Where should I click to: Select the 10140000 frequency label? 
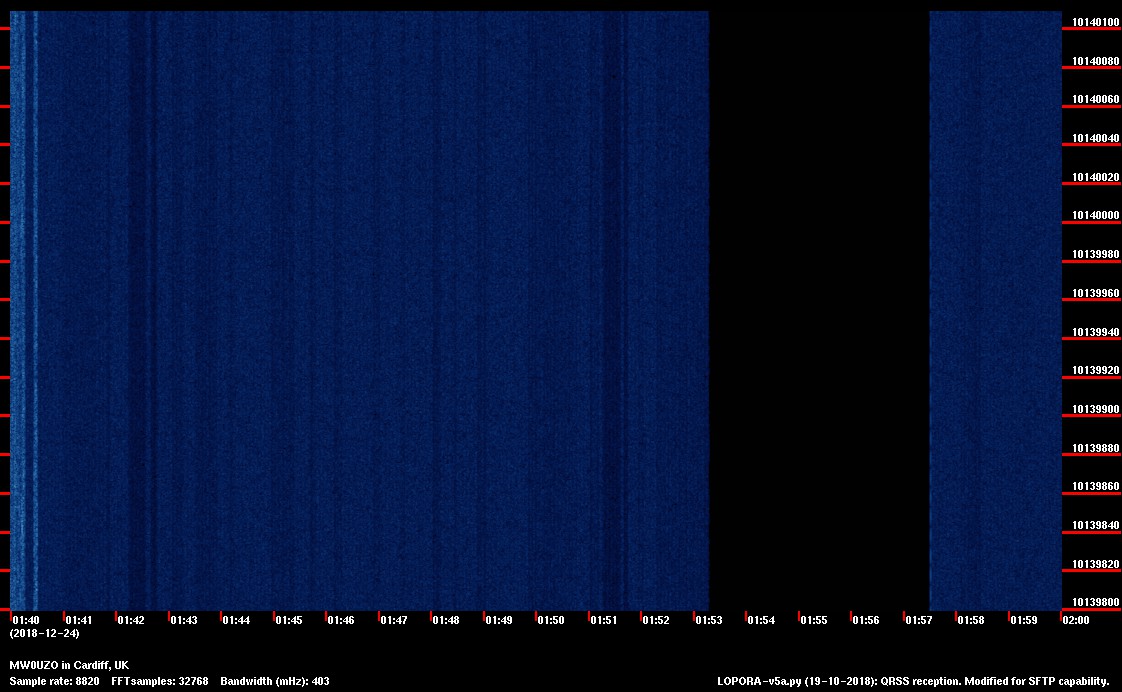[x=1095, y=216]
